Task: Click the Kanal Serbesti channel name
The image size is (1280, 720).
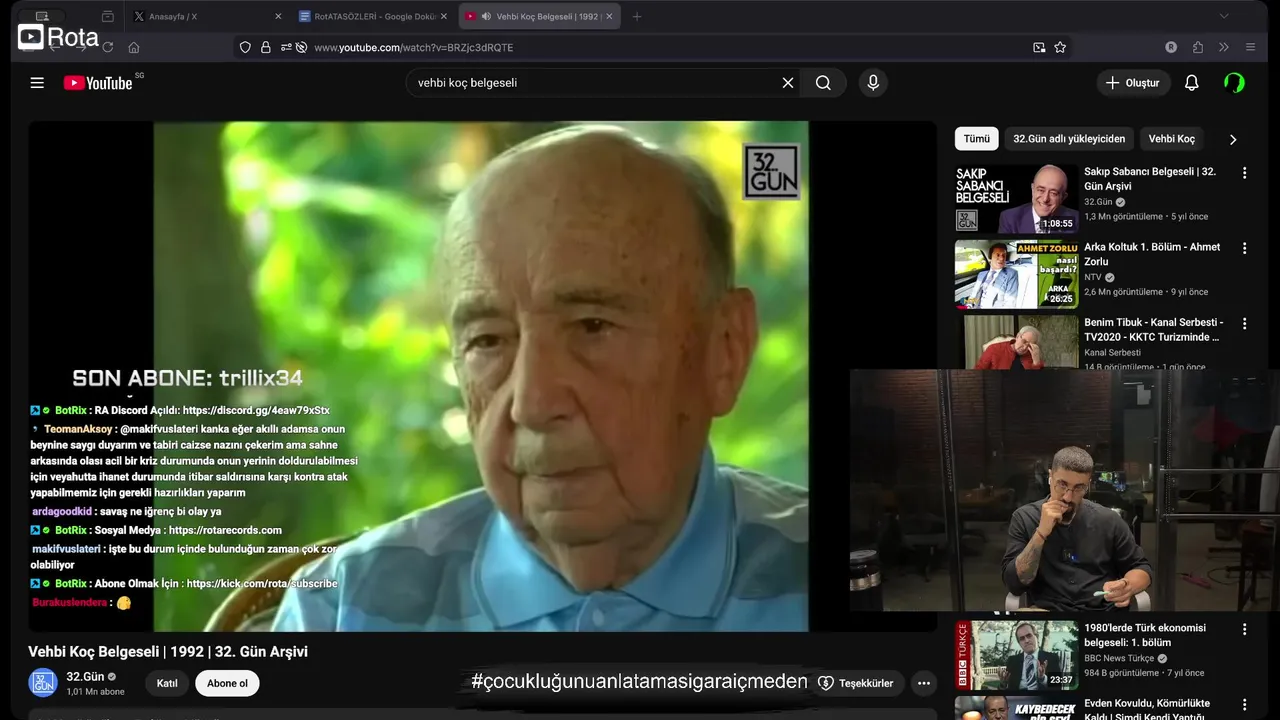Action: coord(1112,352)
